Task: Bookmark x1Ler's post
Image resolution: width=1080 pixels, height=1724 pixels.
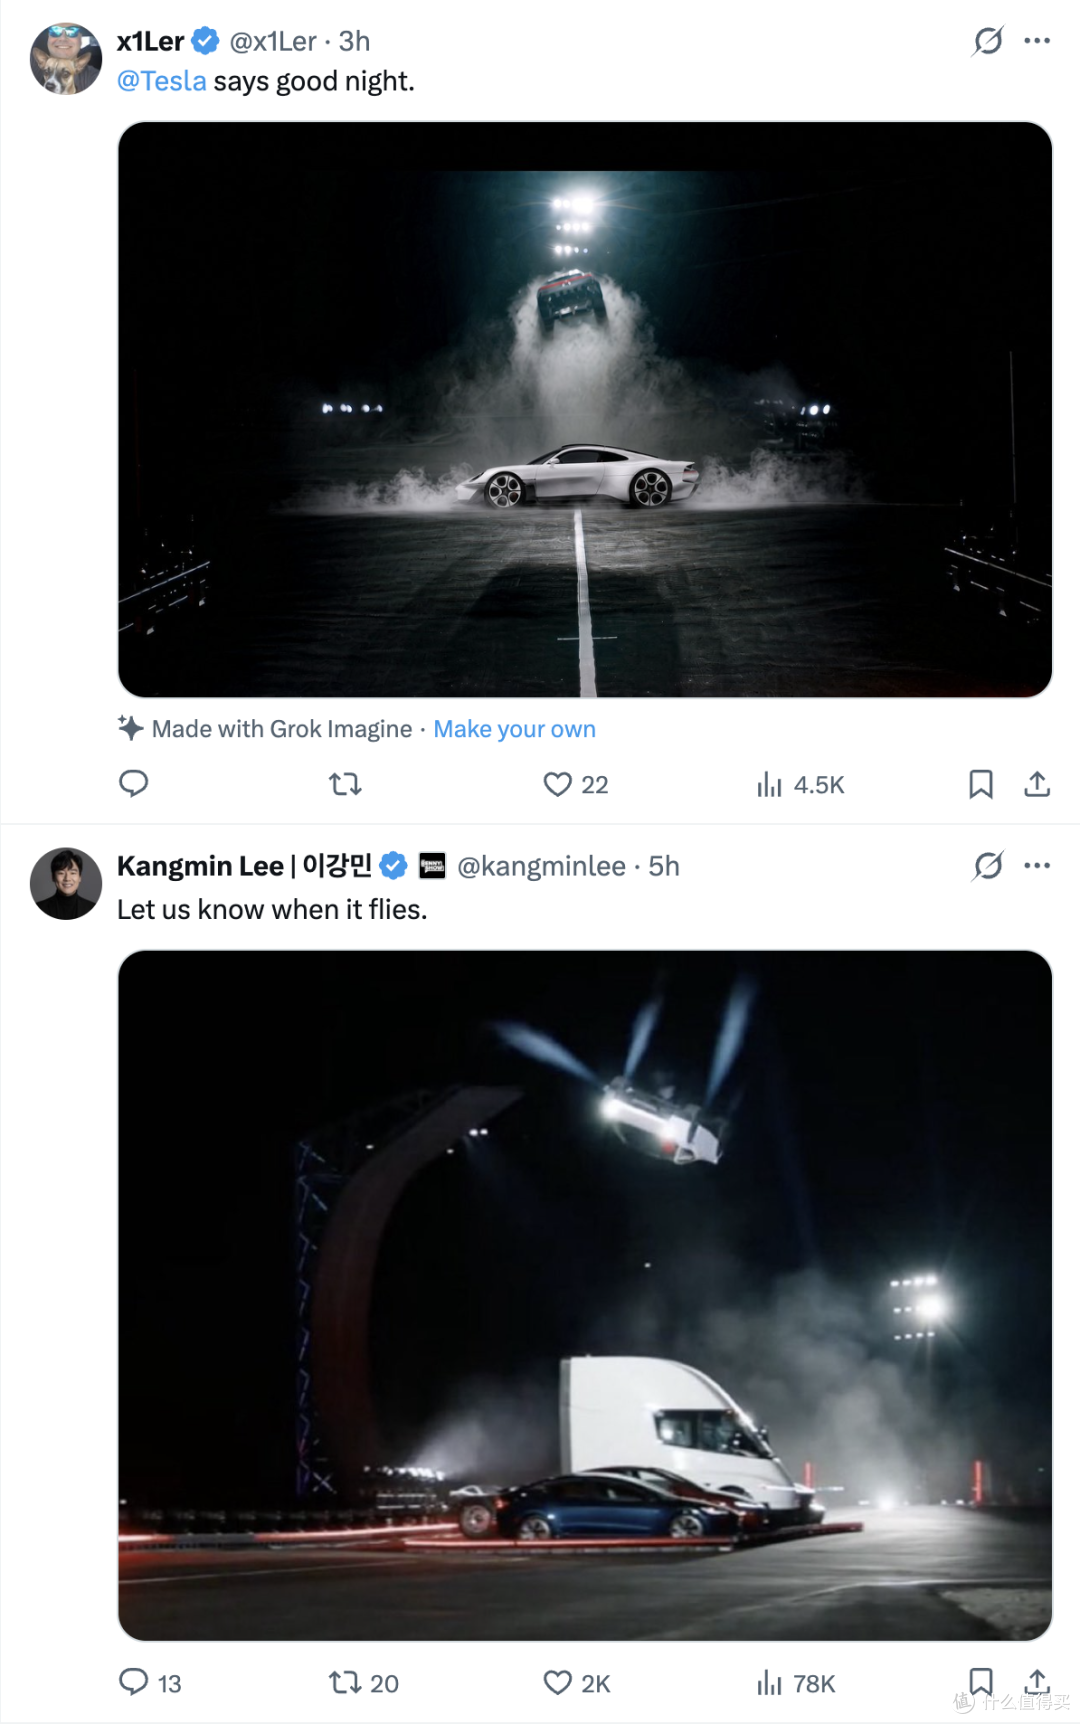Action: point(981,784)
